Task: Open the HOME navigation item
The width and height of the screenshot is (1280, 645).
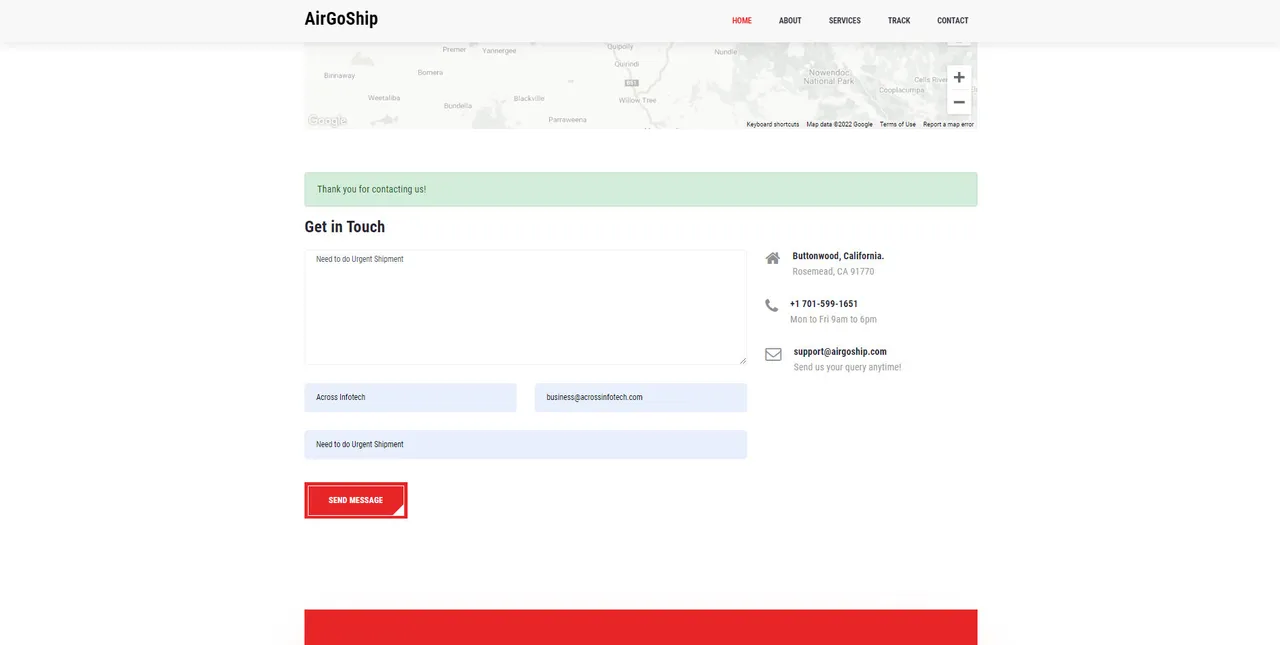Action: click(x=742, y=21)
